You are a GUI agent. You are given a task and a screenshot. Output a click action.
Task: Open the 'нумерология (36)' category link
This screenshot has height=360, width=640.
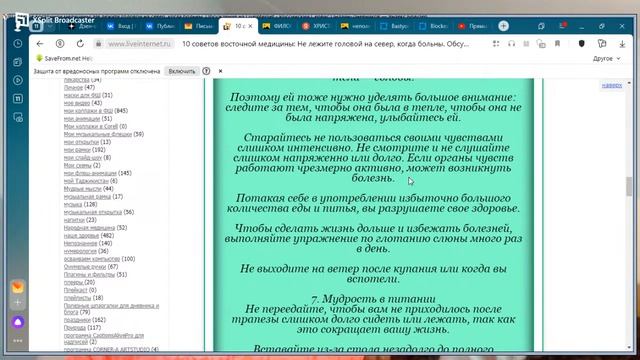click(86, 251)
